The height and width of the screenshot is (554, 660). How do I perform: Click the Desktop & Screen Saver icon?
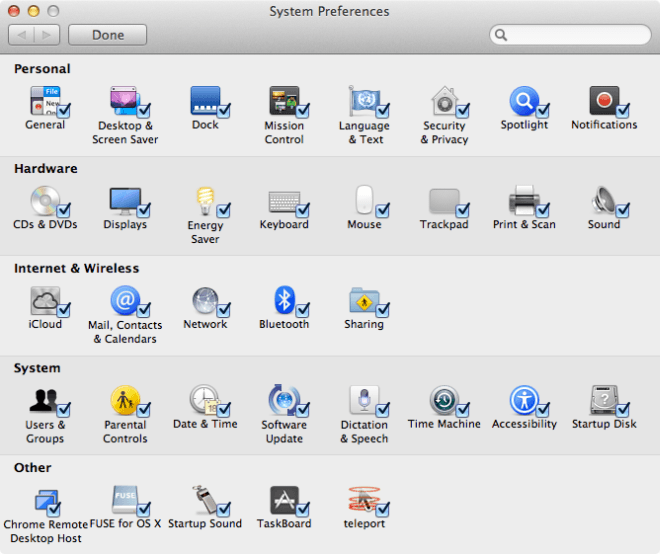point(124,101)
